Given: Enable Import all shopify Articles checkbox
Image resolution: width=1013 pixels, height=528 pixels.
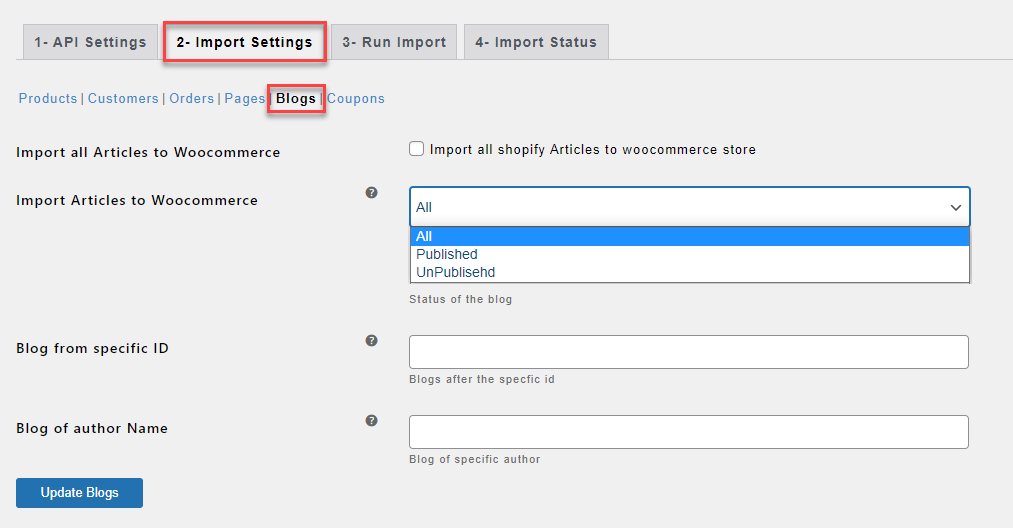Looking at the screenshot, I should [417, 149].
